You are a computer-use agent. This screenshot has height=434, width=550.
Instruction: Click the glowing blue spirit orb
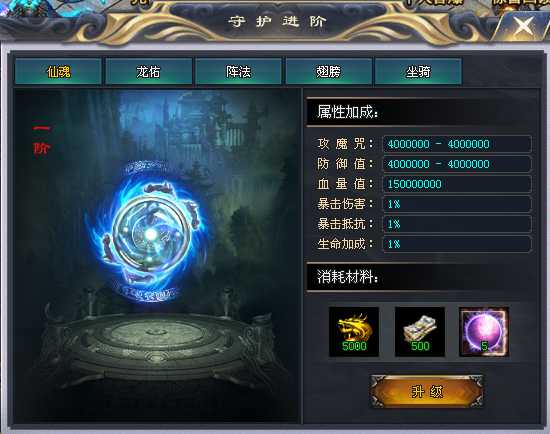click(x=150, y=234)
